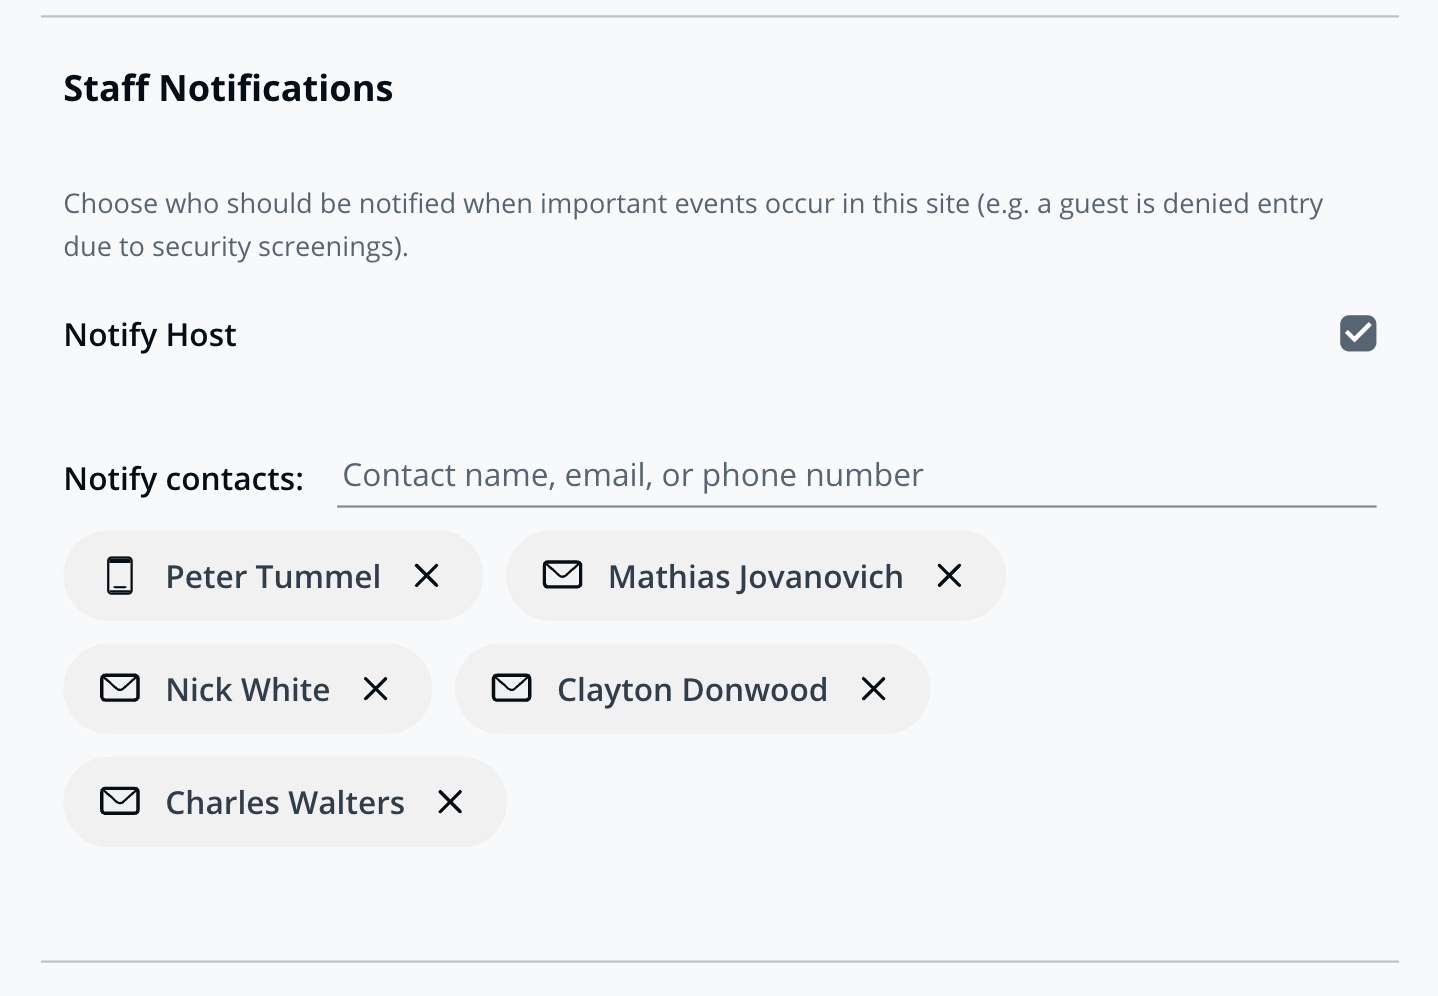Click the Notify contacts label
Screen dimensions: 1438x996
coord(184,479)
